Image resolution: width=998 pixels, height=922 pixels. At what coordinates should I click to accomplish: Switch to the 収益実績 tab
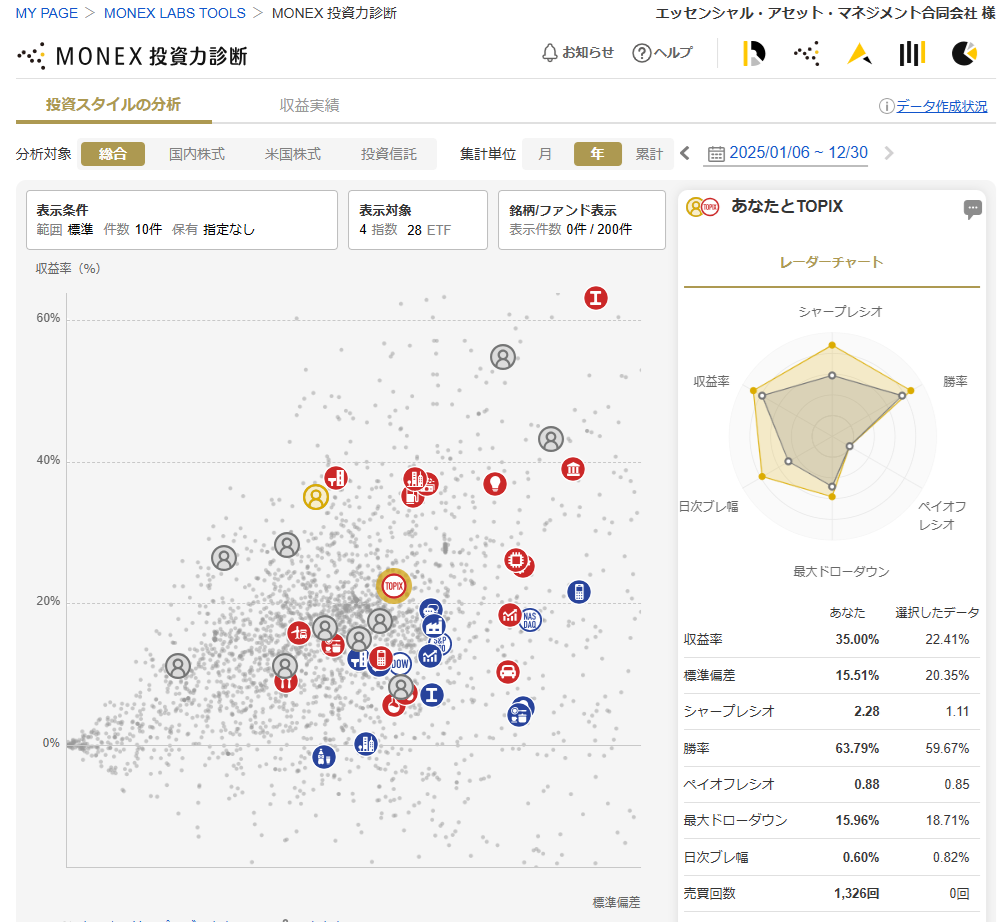[x=309, y=105]
